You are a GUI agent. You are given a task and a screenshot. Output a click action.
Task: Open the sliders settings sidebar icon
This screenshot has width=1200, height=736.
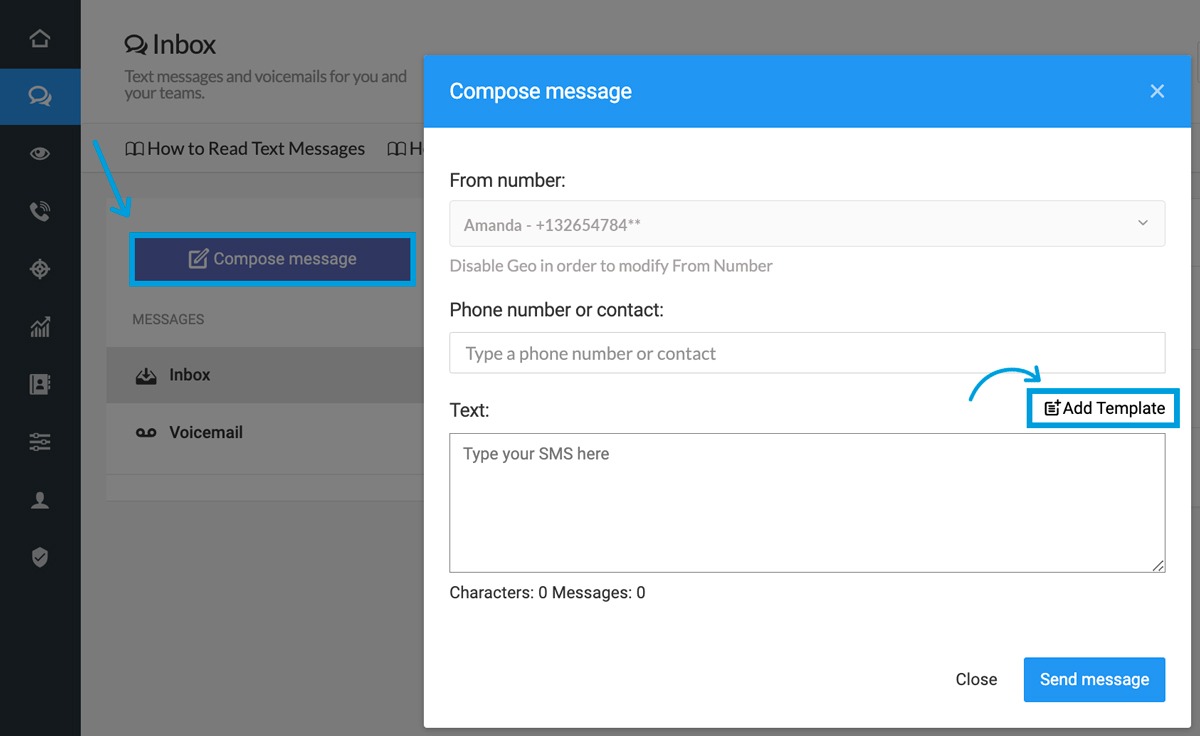point(40,442)
